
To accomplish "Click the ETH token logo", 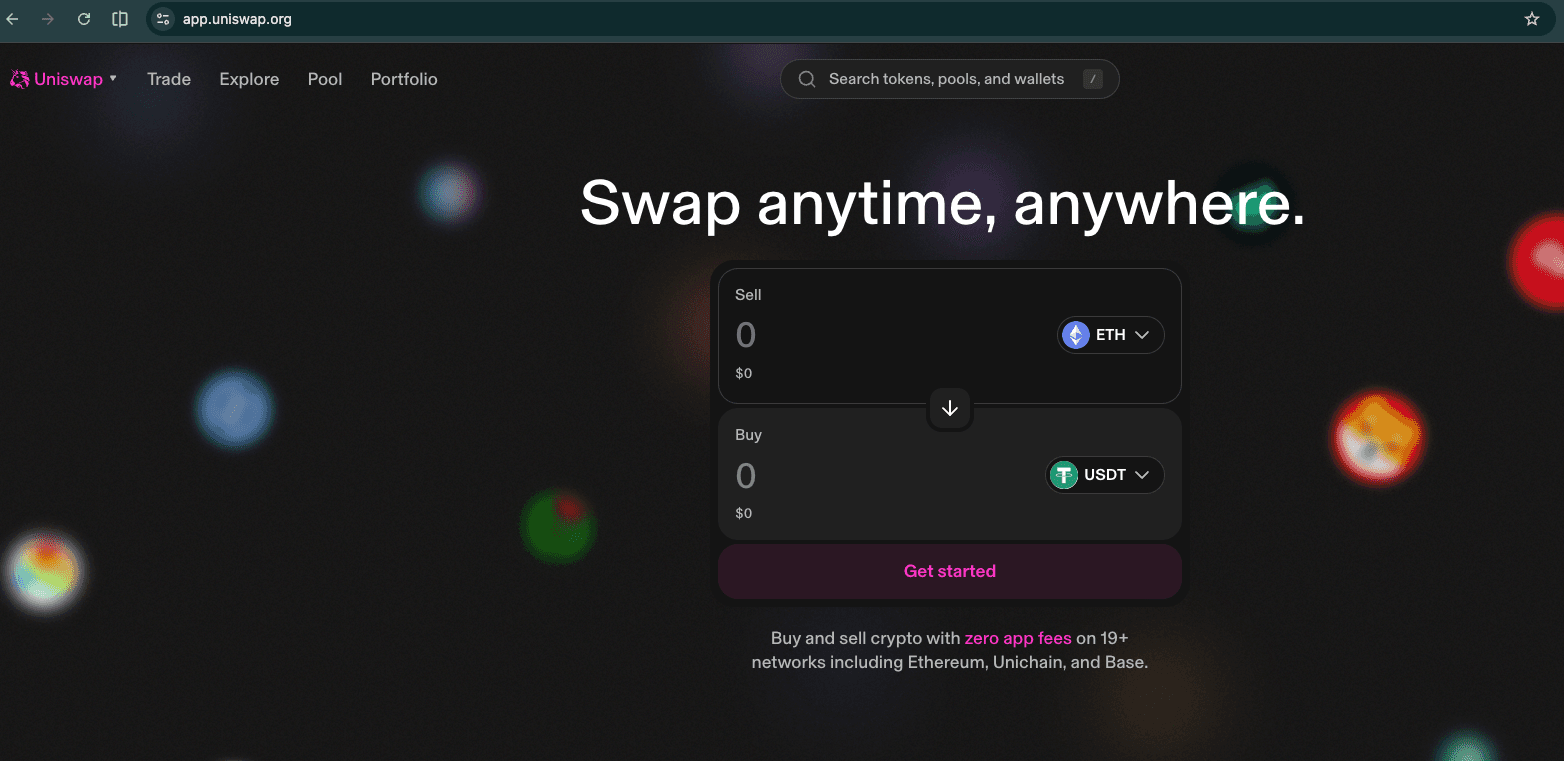I will [1076, 335].
